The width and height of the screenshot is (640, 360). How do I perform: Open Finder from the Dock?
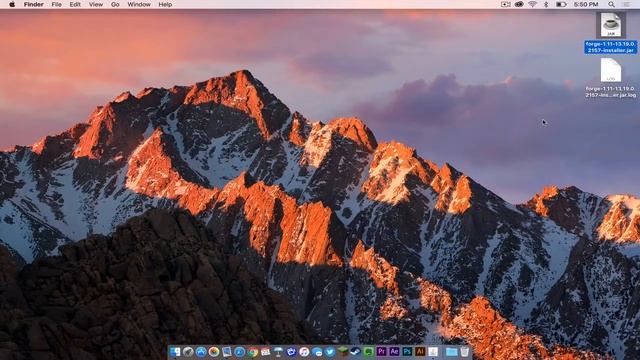click(176, 351)
